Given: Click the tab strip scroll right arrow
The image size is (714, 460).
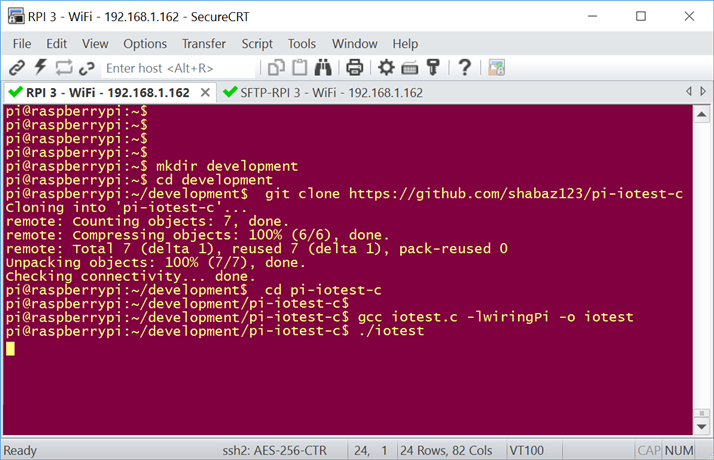Looking at the screenshot, I should click(703, 92).
